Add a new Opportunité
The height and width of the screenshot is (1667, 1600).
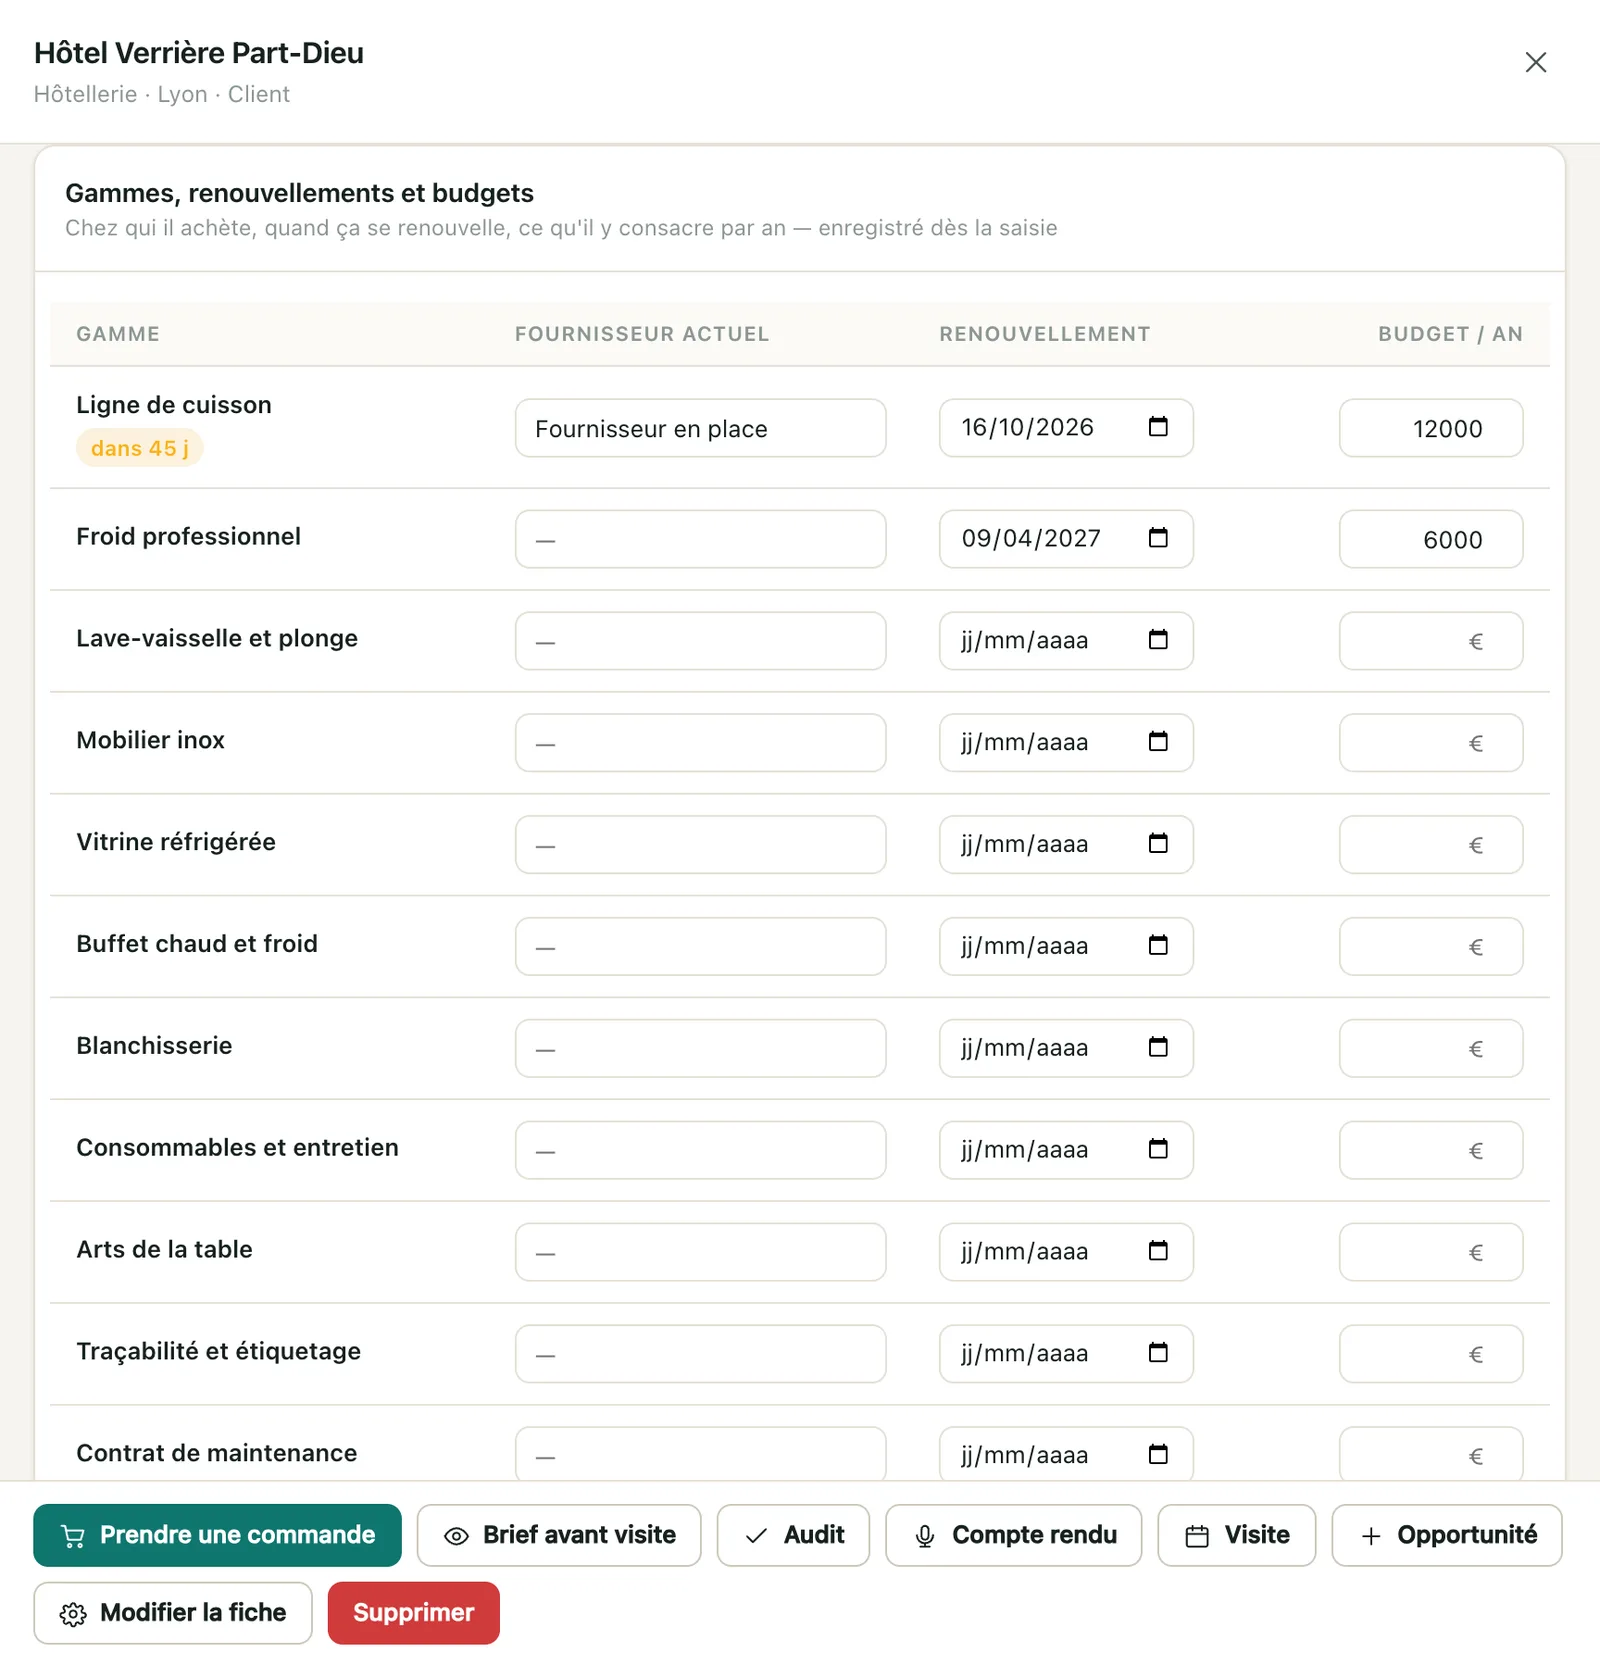(x=1446, y=1535)
